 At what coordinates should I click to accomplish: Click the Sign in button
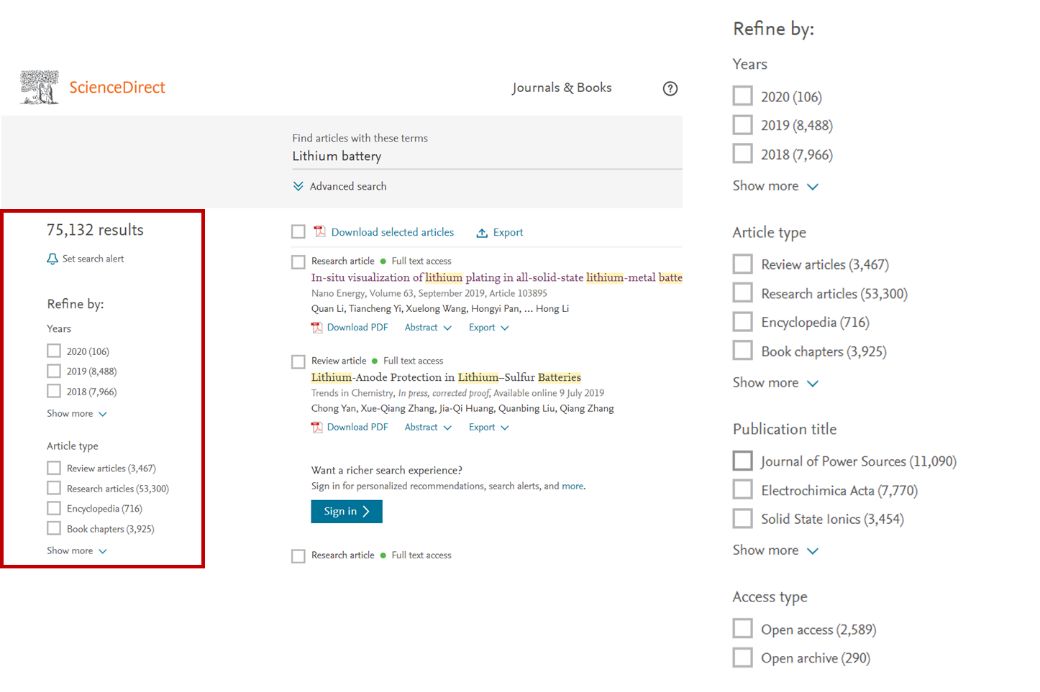(346, 511)
